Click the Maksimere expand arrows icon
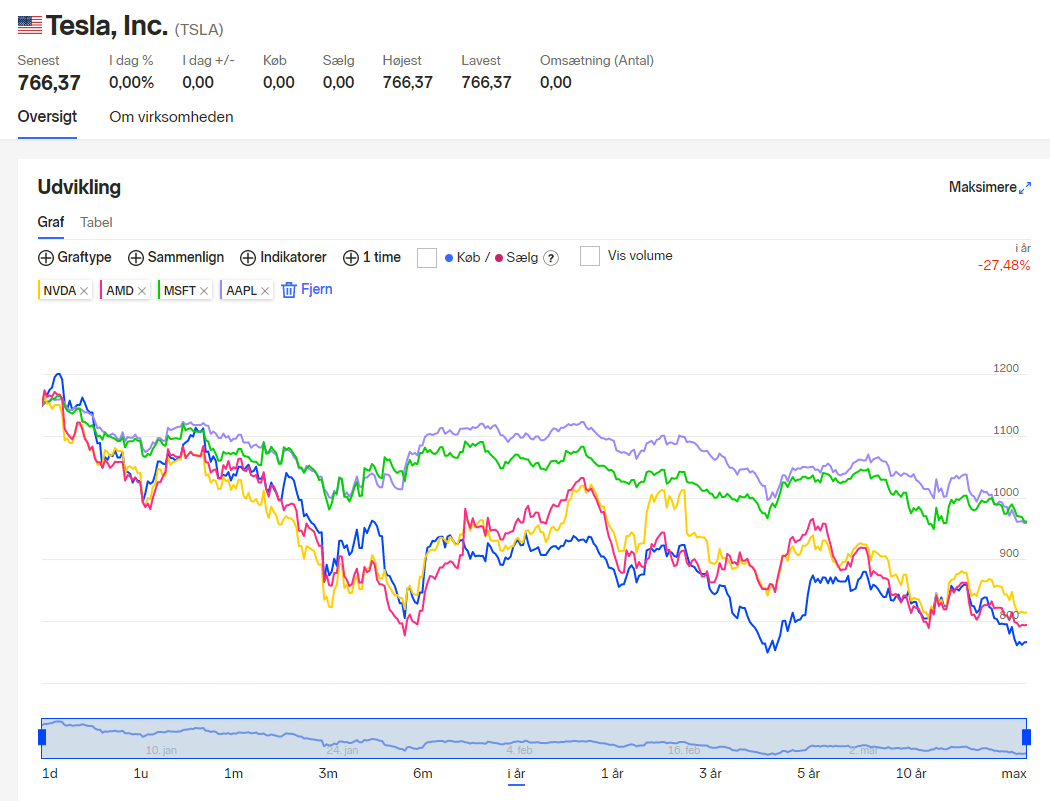 (1025, 188)
